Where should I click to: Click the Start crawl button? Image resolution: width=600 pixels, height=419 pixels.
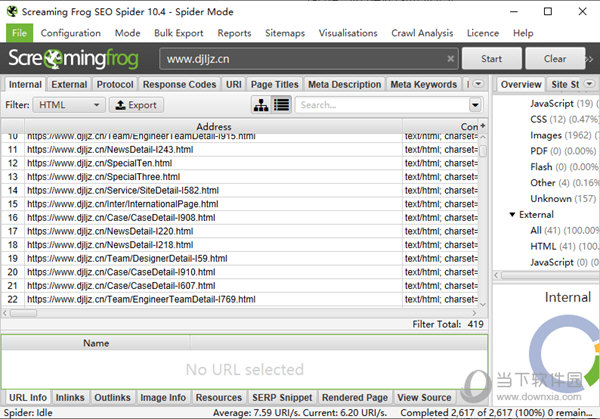coord(492,59)
